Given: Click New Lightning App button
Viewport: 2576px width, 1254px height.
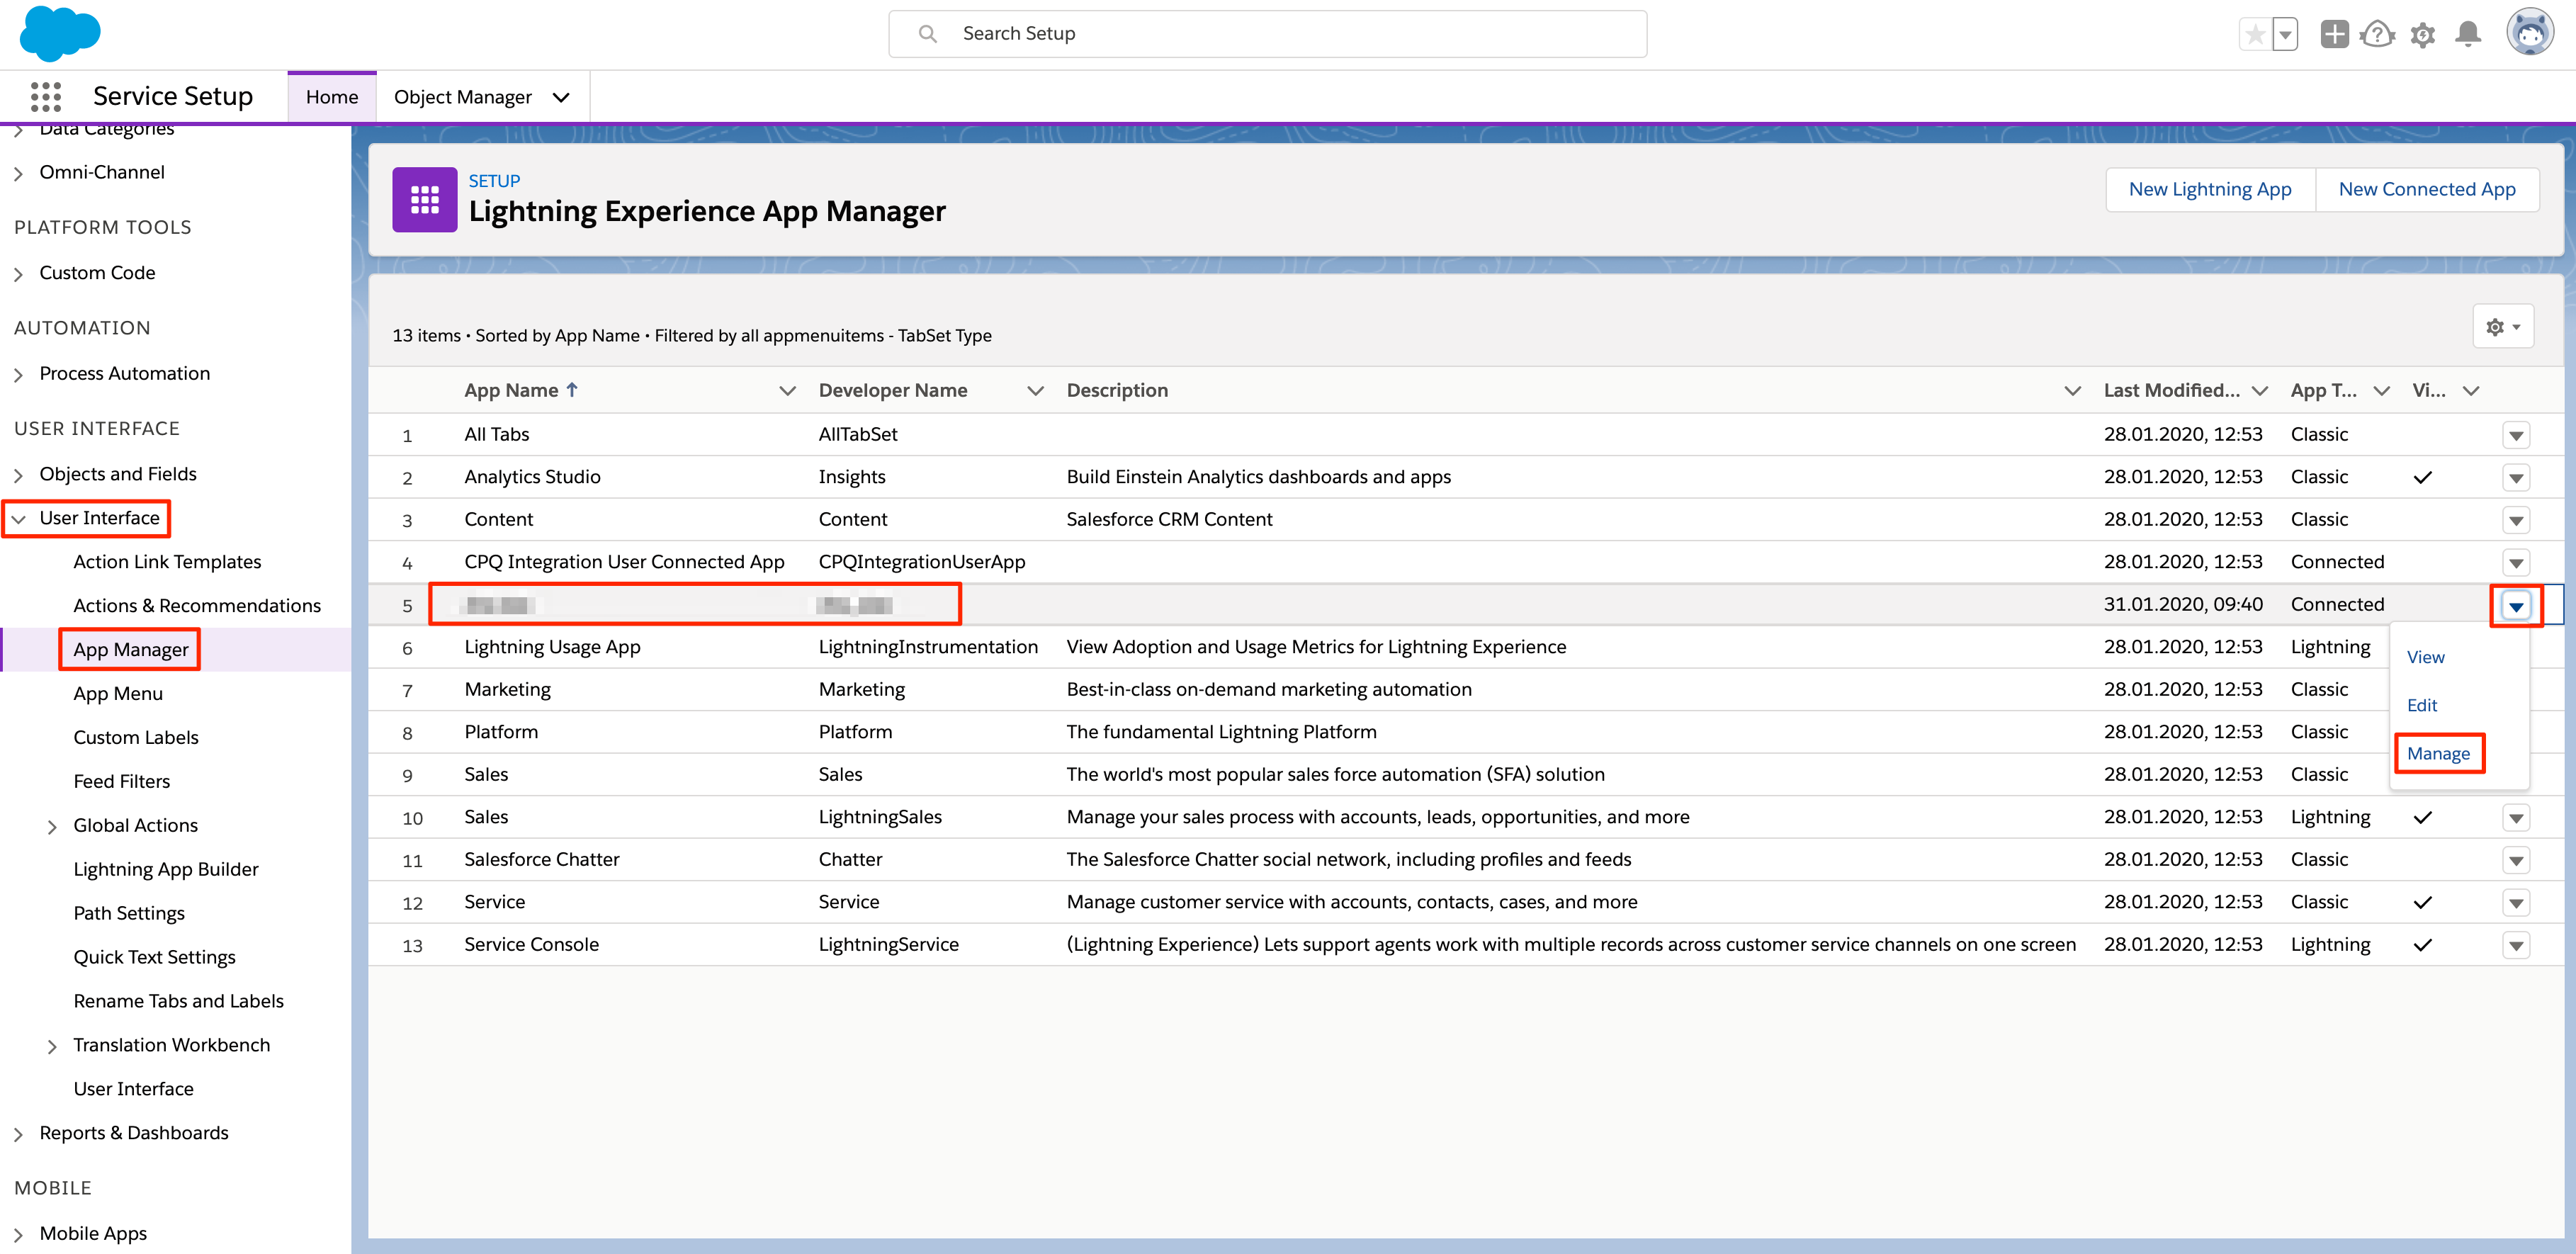Looking at the screenshot, I should point(2210,189).
